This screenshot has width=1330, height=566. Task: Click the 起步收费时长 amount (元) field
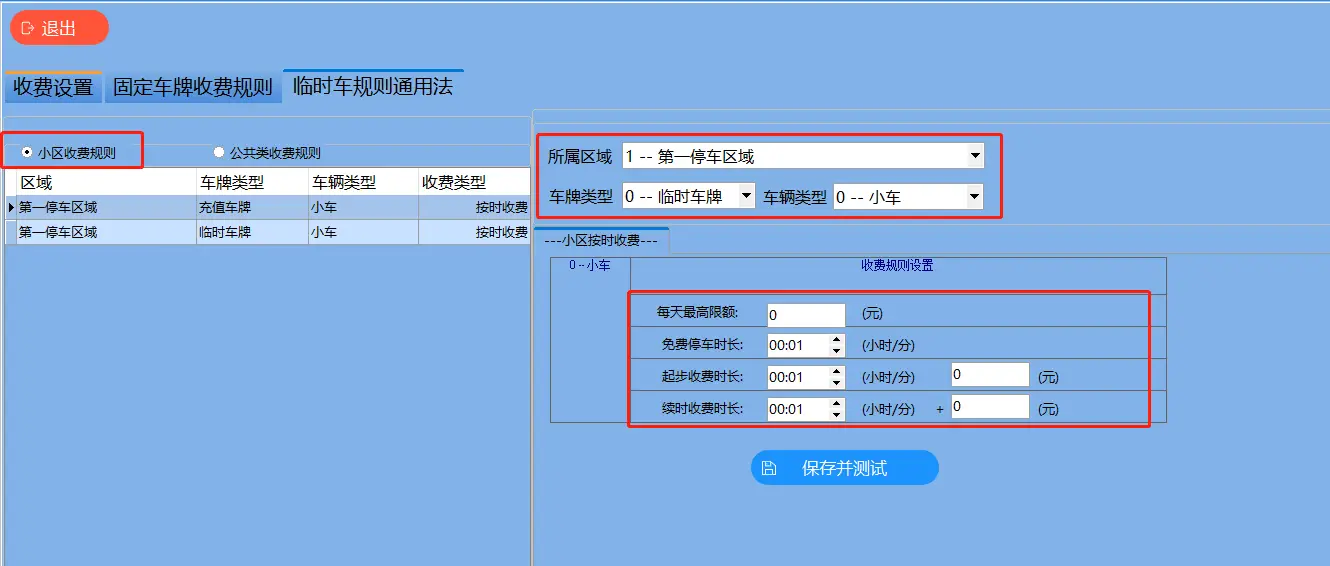[990, 374]
